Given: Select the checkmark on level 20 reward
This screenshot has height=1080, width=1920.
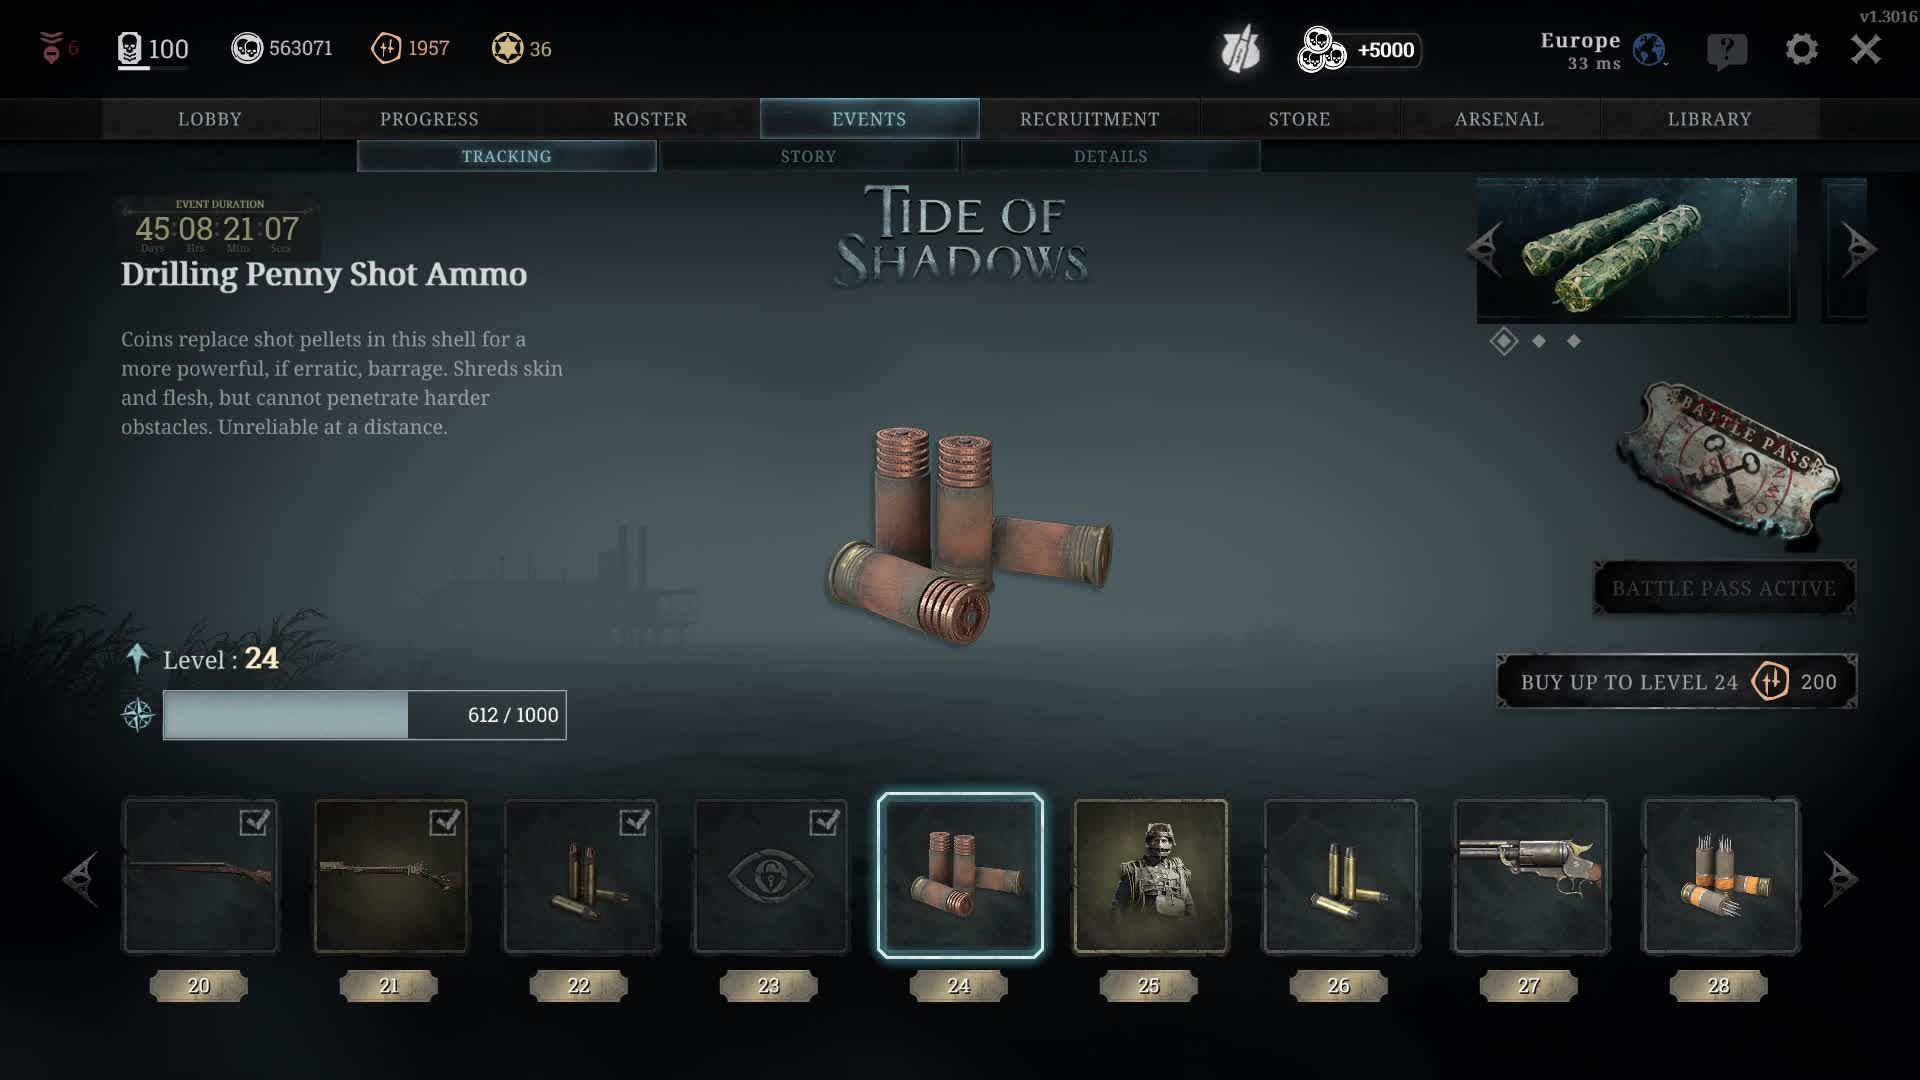Looking at the screenshot, I should (254, 822).
